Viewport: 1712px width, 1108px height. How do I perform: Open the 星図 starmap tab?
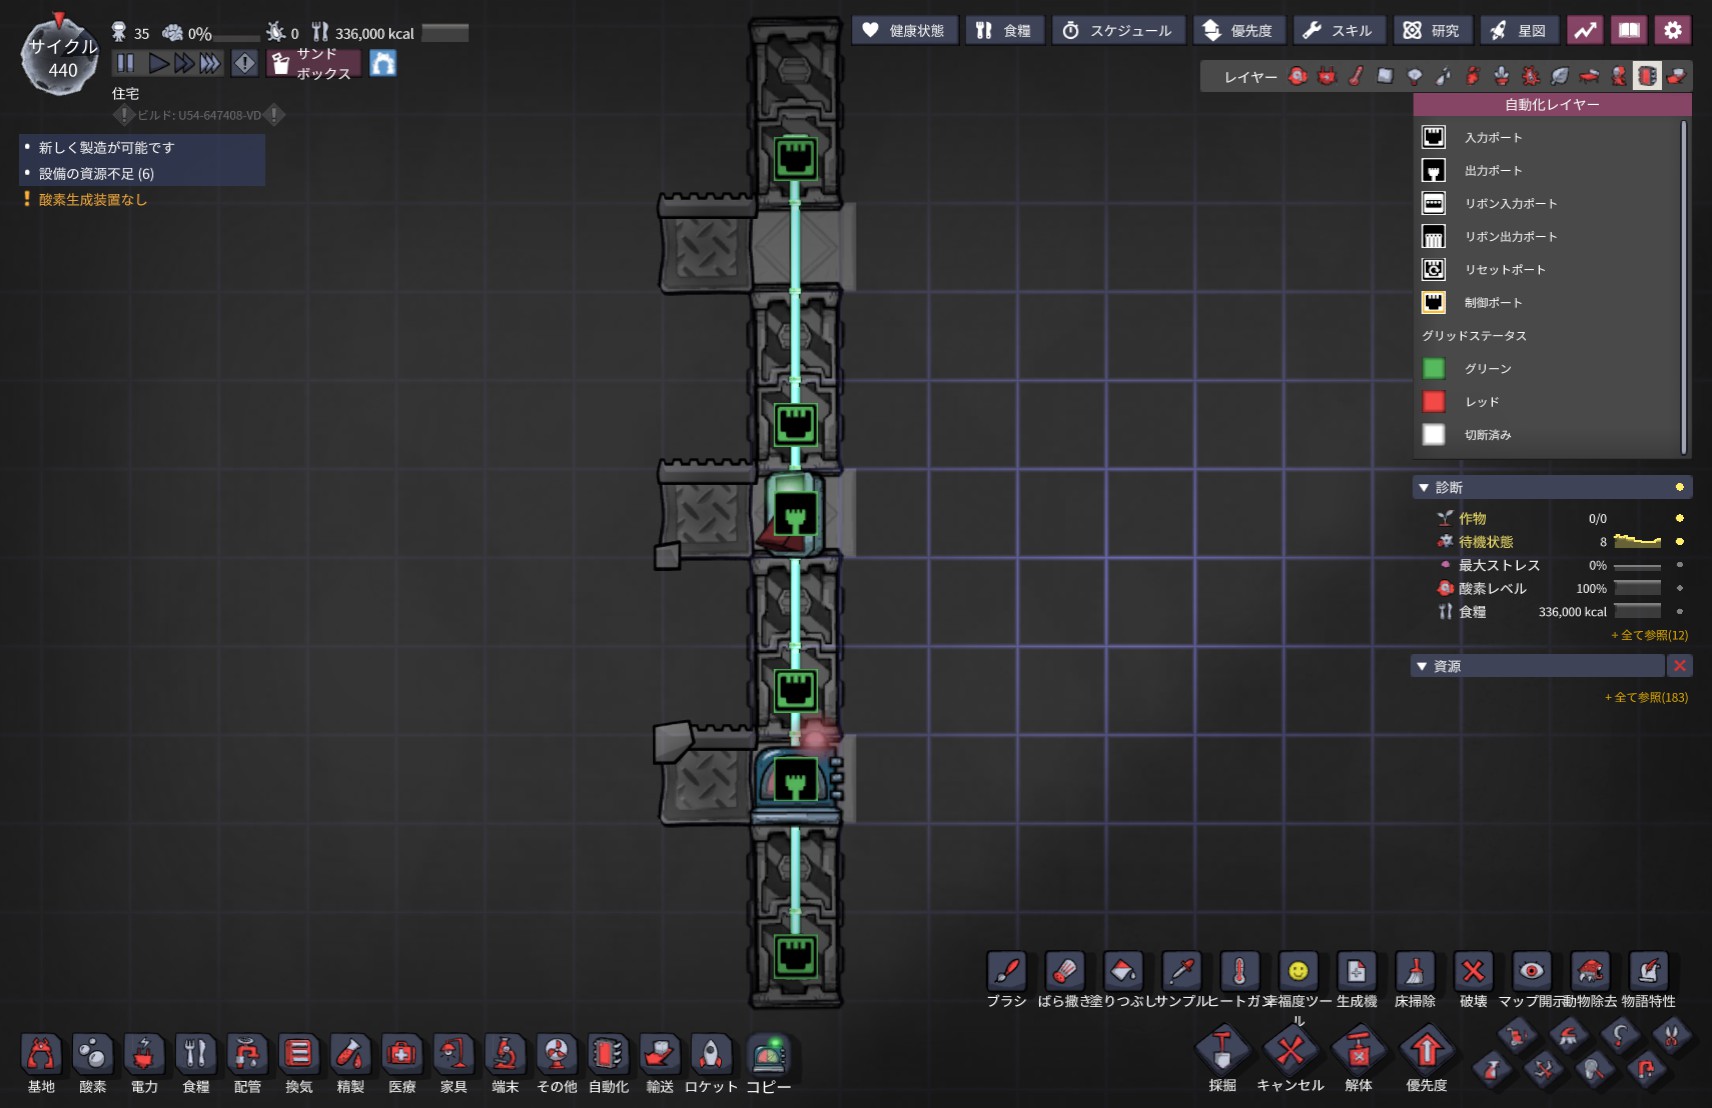tap(1519, 30)
